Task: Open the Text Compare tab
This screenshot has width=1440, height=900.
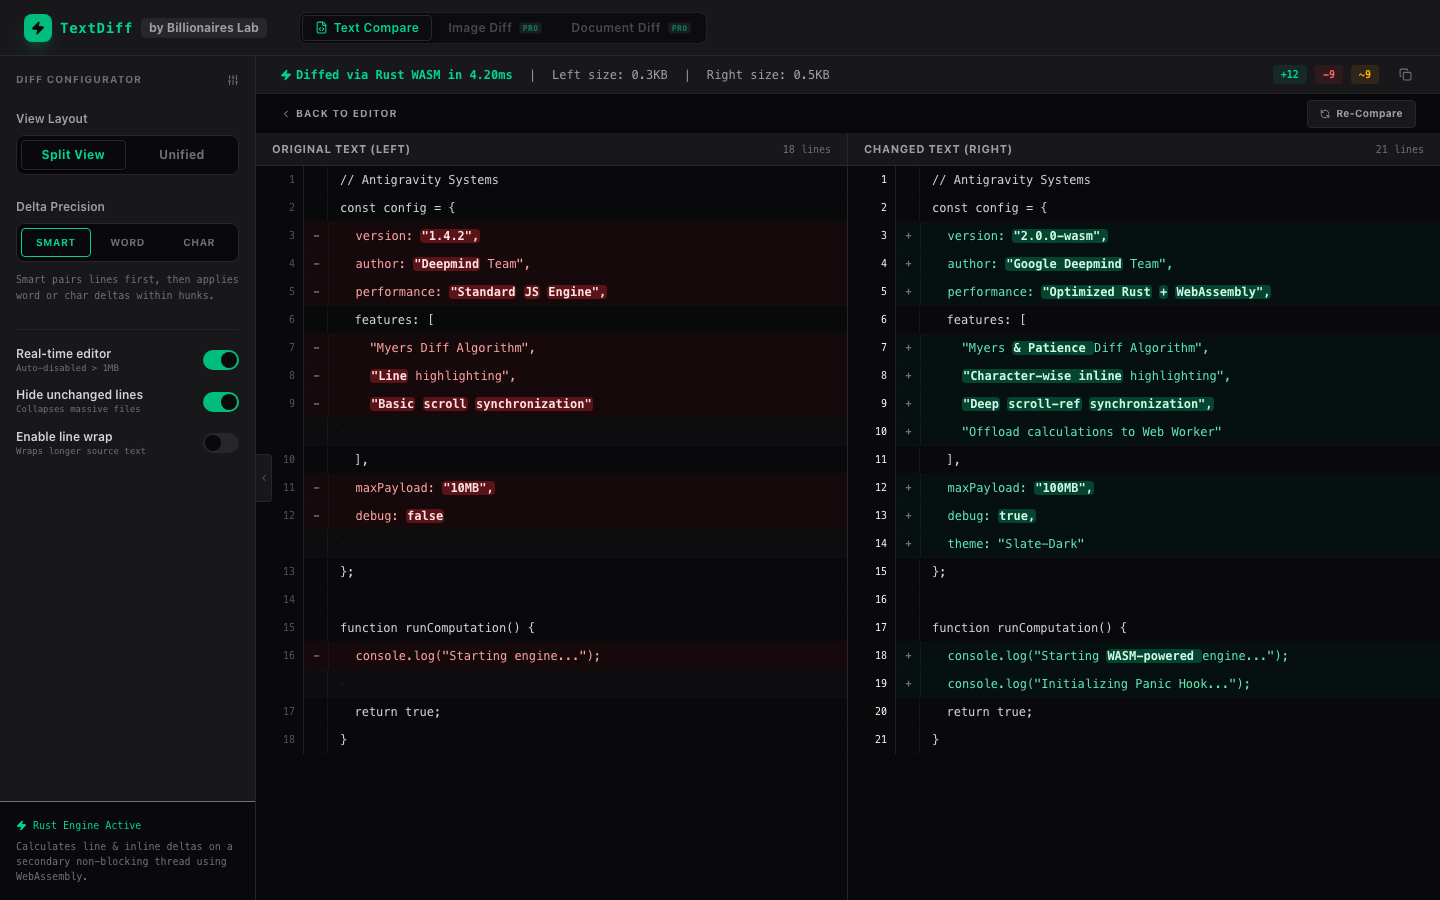Action: [367, 28]
